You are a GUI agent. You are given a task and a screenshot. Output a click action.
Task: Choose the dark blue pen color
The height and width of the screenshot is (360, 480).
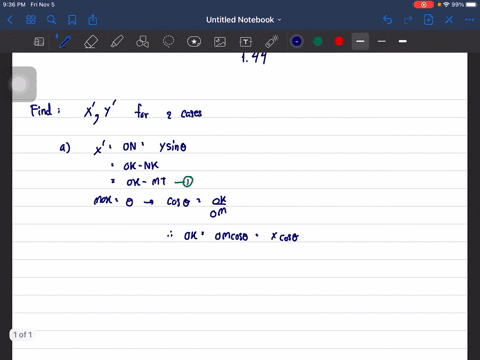(297, 41)
